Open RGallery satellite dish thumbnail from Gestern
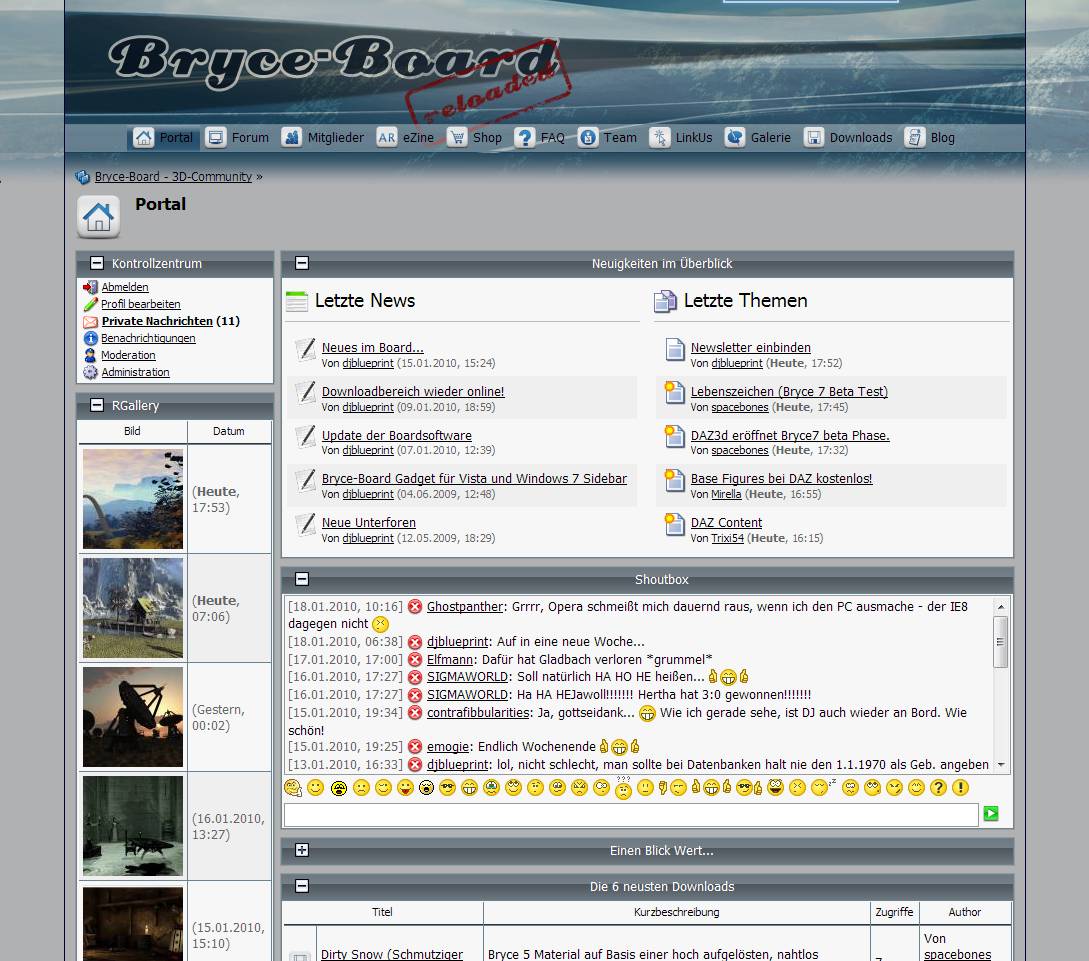Viewport: 1089px width, 961px height. click(x=133, y=717)
